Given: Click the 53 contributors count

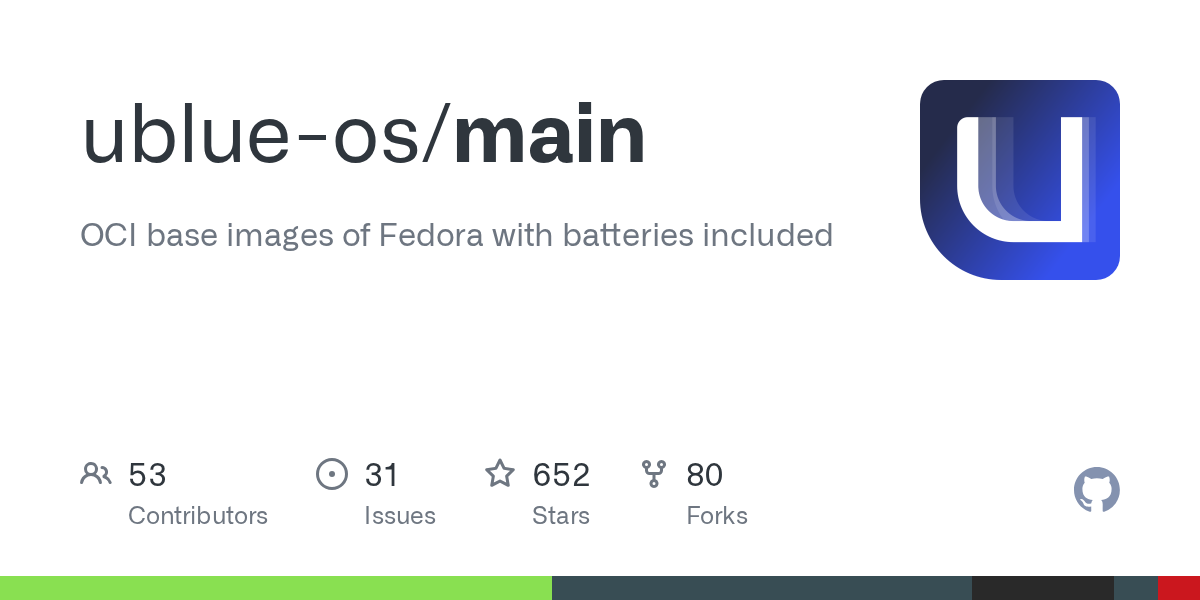Looking at the screenshot, I should pos(147,474).
